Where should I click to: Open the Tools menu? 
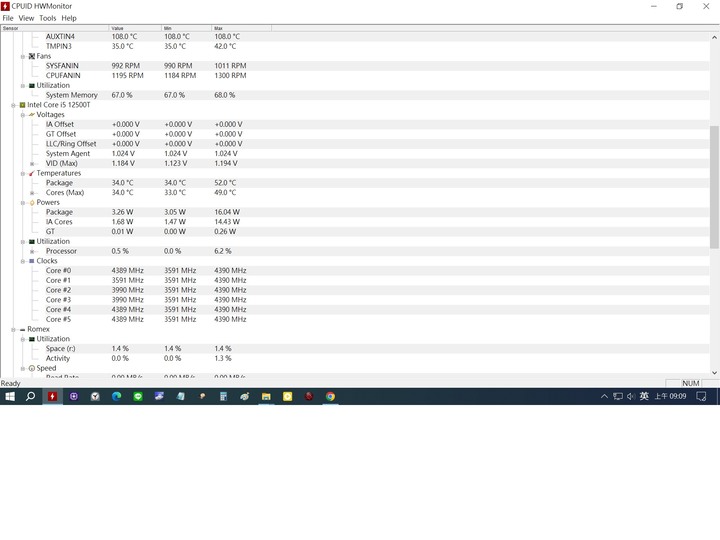(x=47, y=18)
